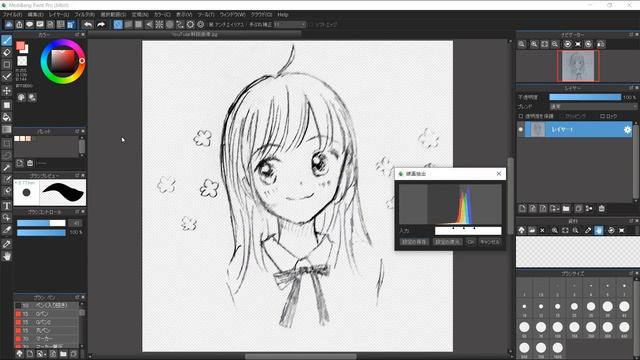
Task: Click the Brush Size panel float/undock button
Action: (631, 273)
